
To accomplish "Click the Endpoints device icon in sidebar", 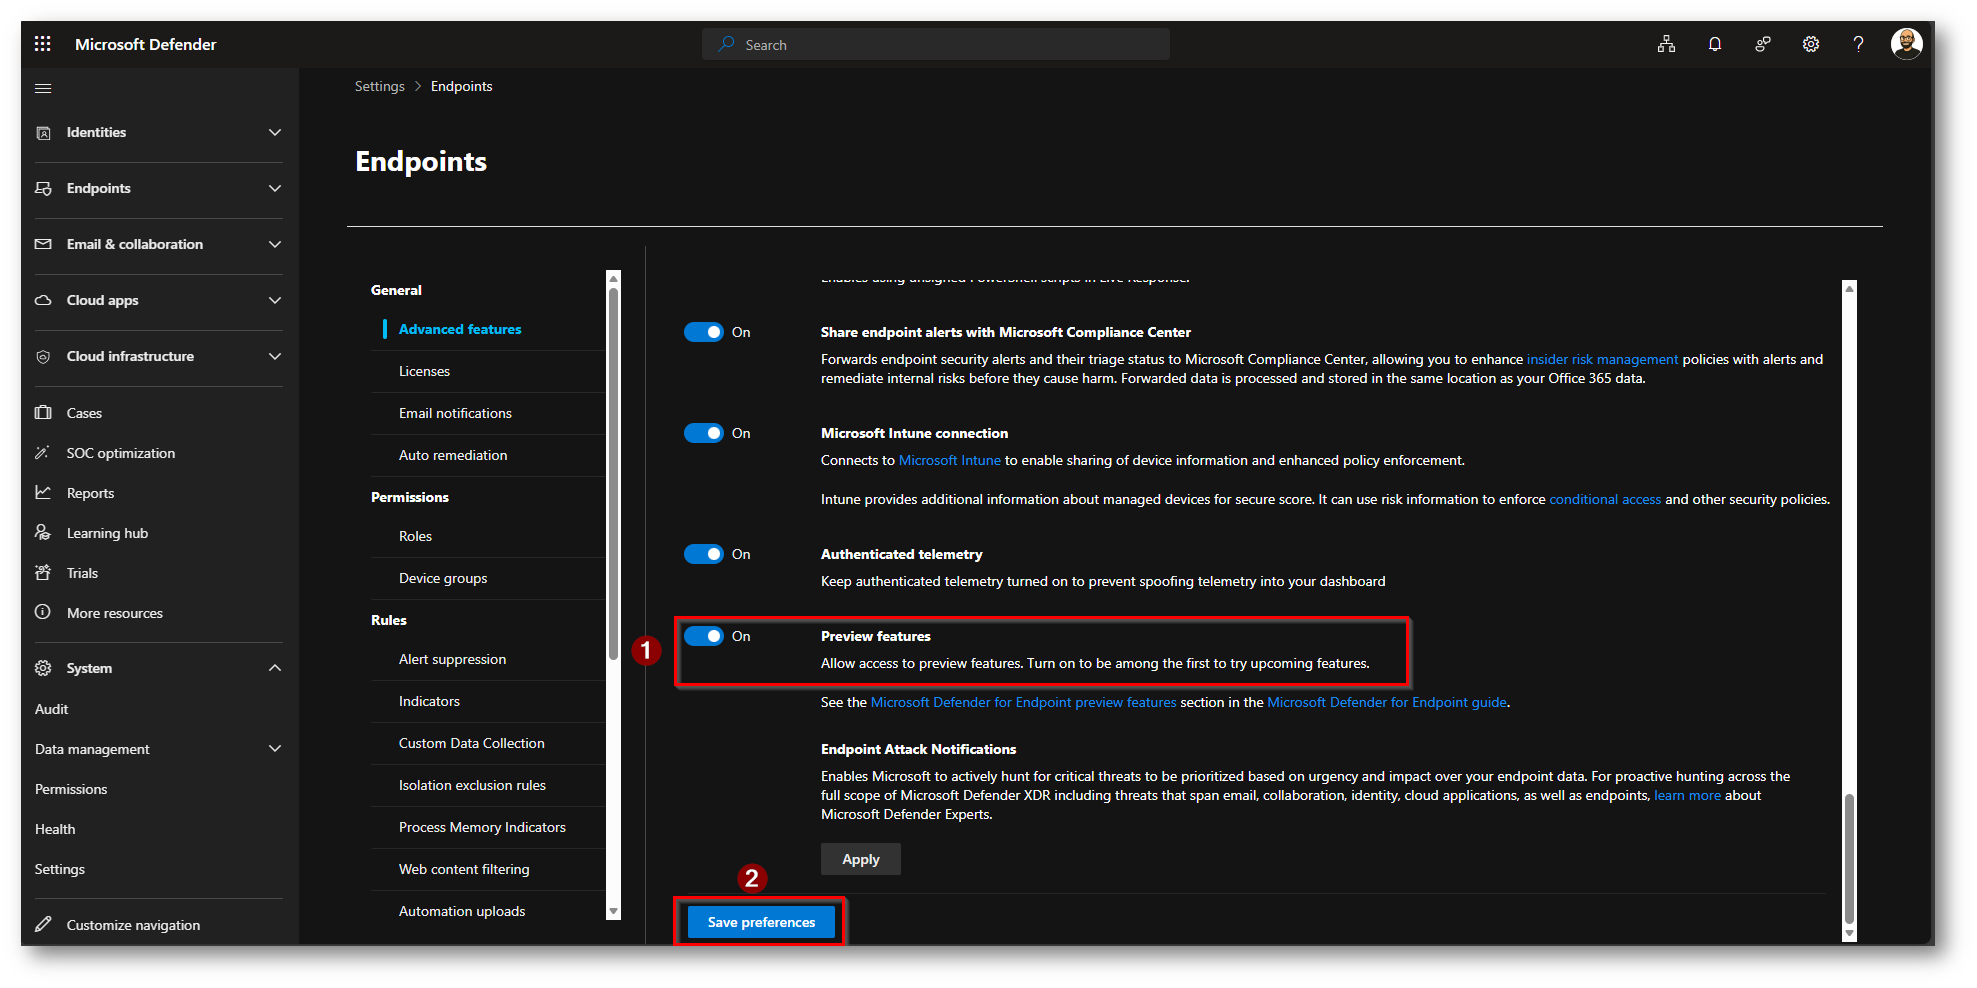I will pos(43,189).
